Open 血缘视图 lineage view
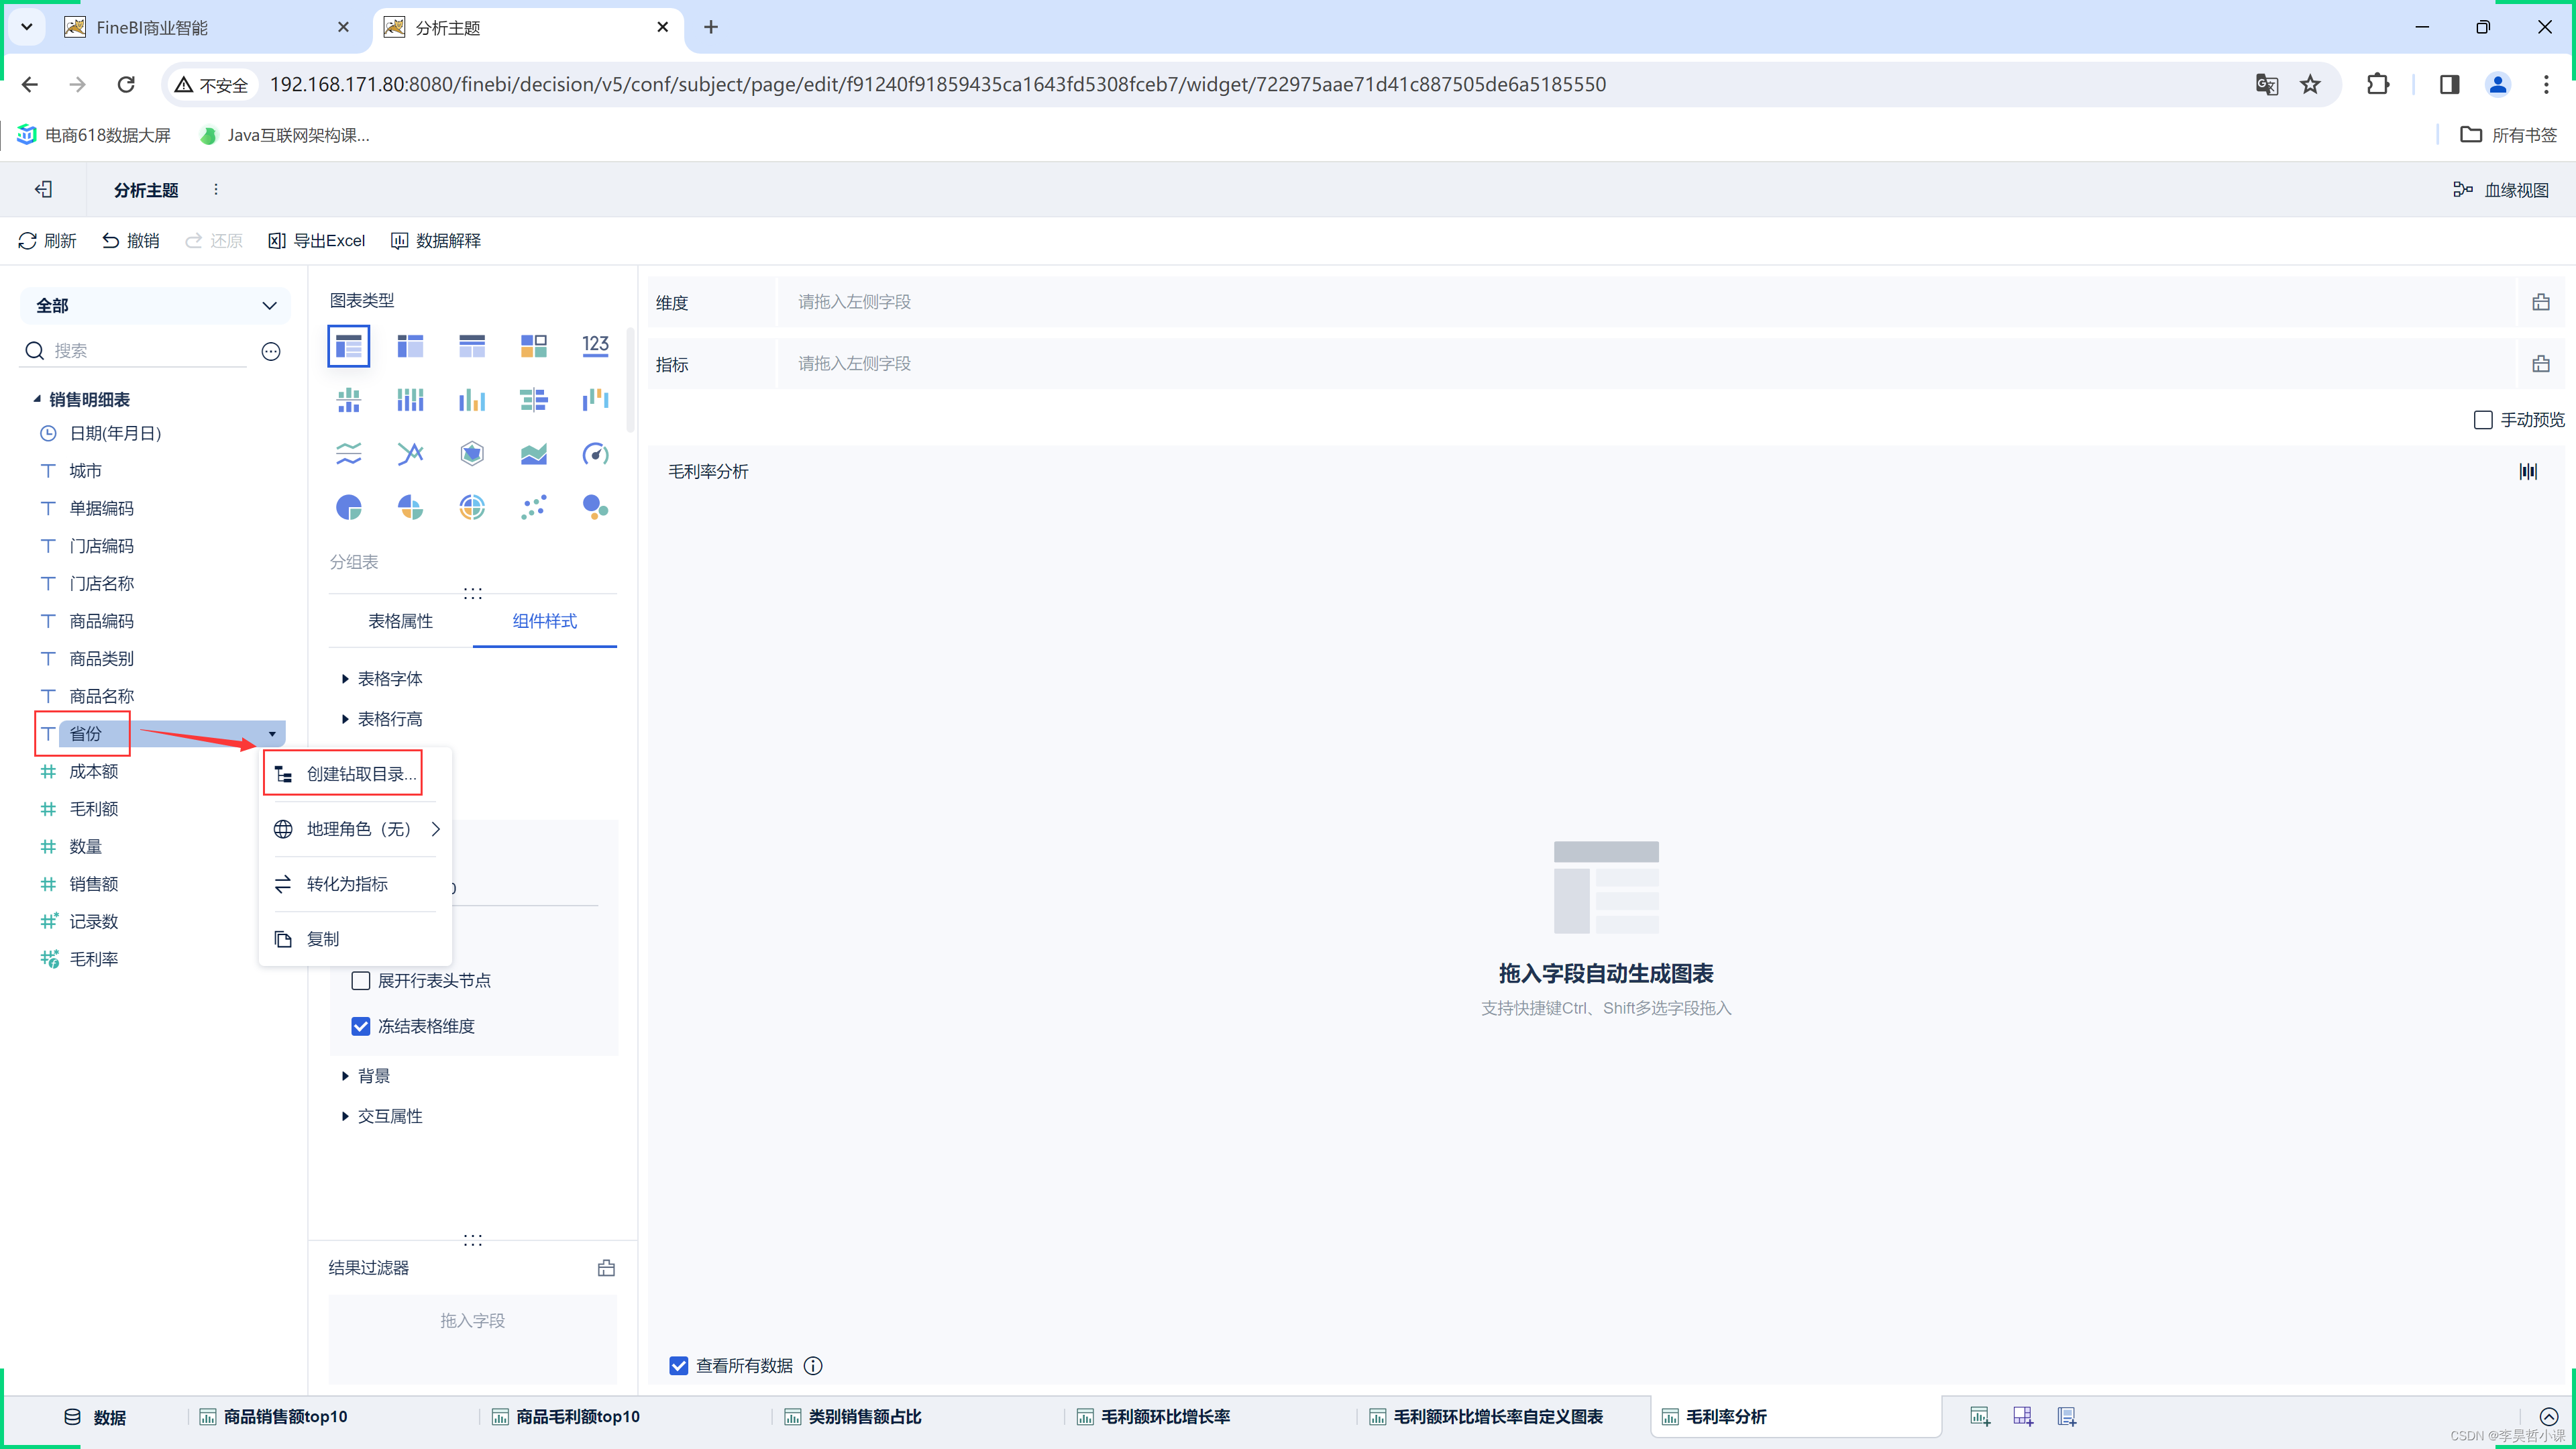2576x1449 pixels. click(x=2501, y=189)
